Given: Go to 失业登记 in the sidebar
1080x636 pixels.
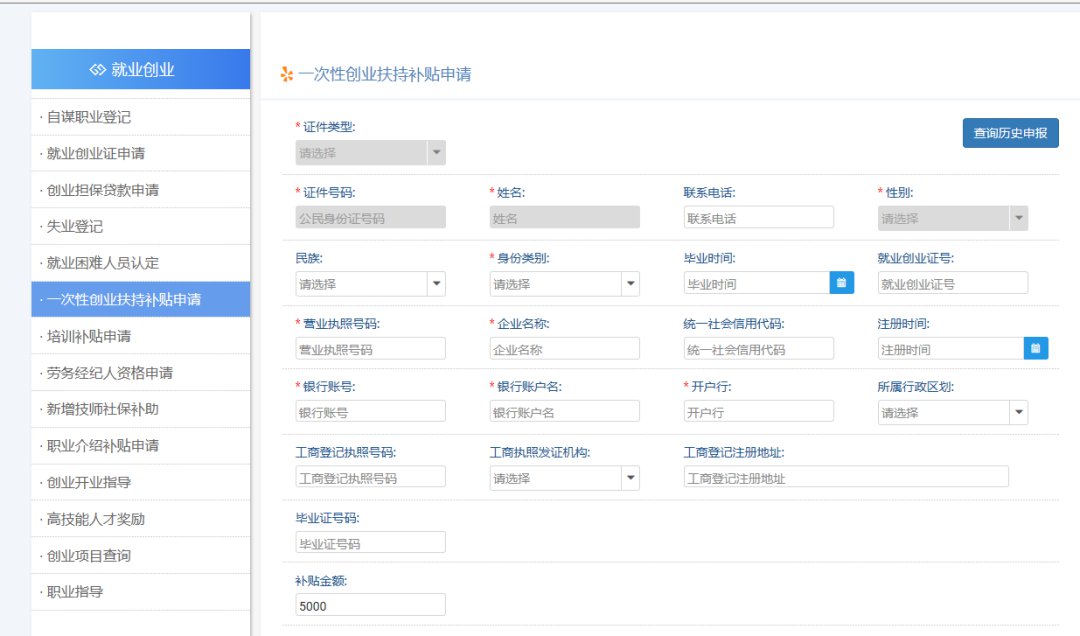Looking at the screenshot, I should [x=75, y=227].
